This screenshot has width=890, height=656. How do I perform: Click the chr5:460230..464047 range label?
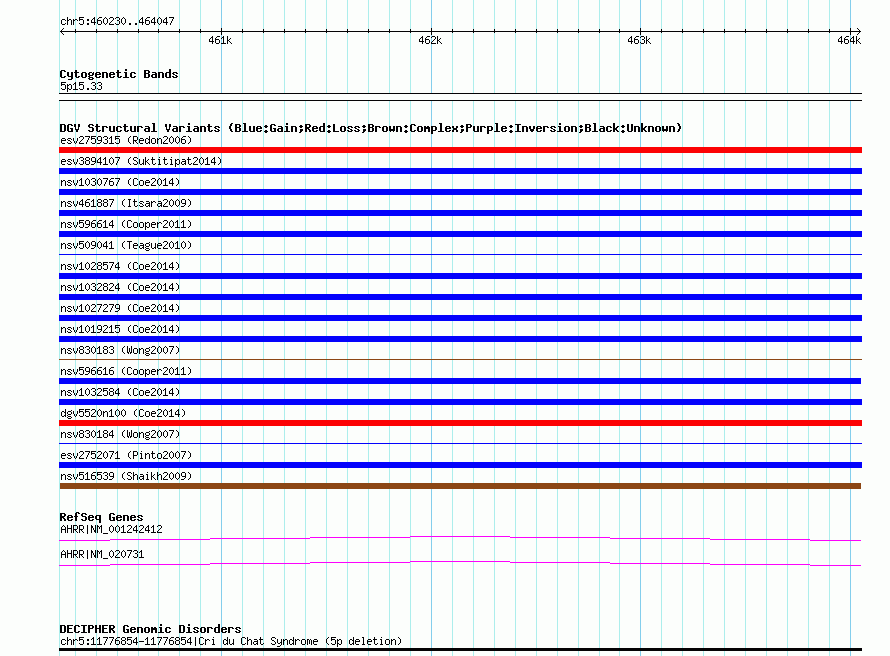(x=117, y=21)
